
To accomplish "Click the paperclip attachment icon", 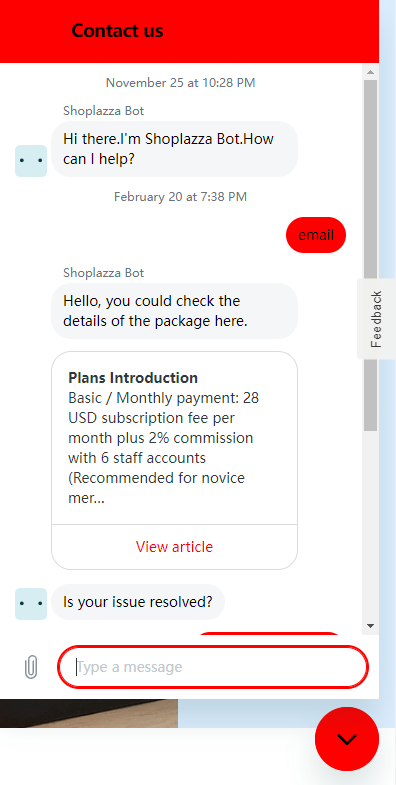I will coord(31,667).
